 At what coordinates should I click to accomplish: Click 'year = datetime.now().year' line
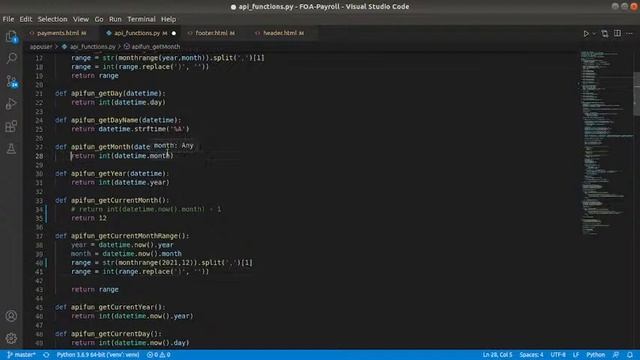(122, 245)
